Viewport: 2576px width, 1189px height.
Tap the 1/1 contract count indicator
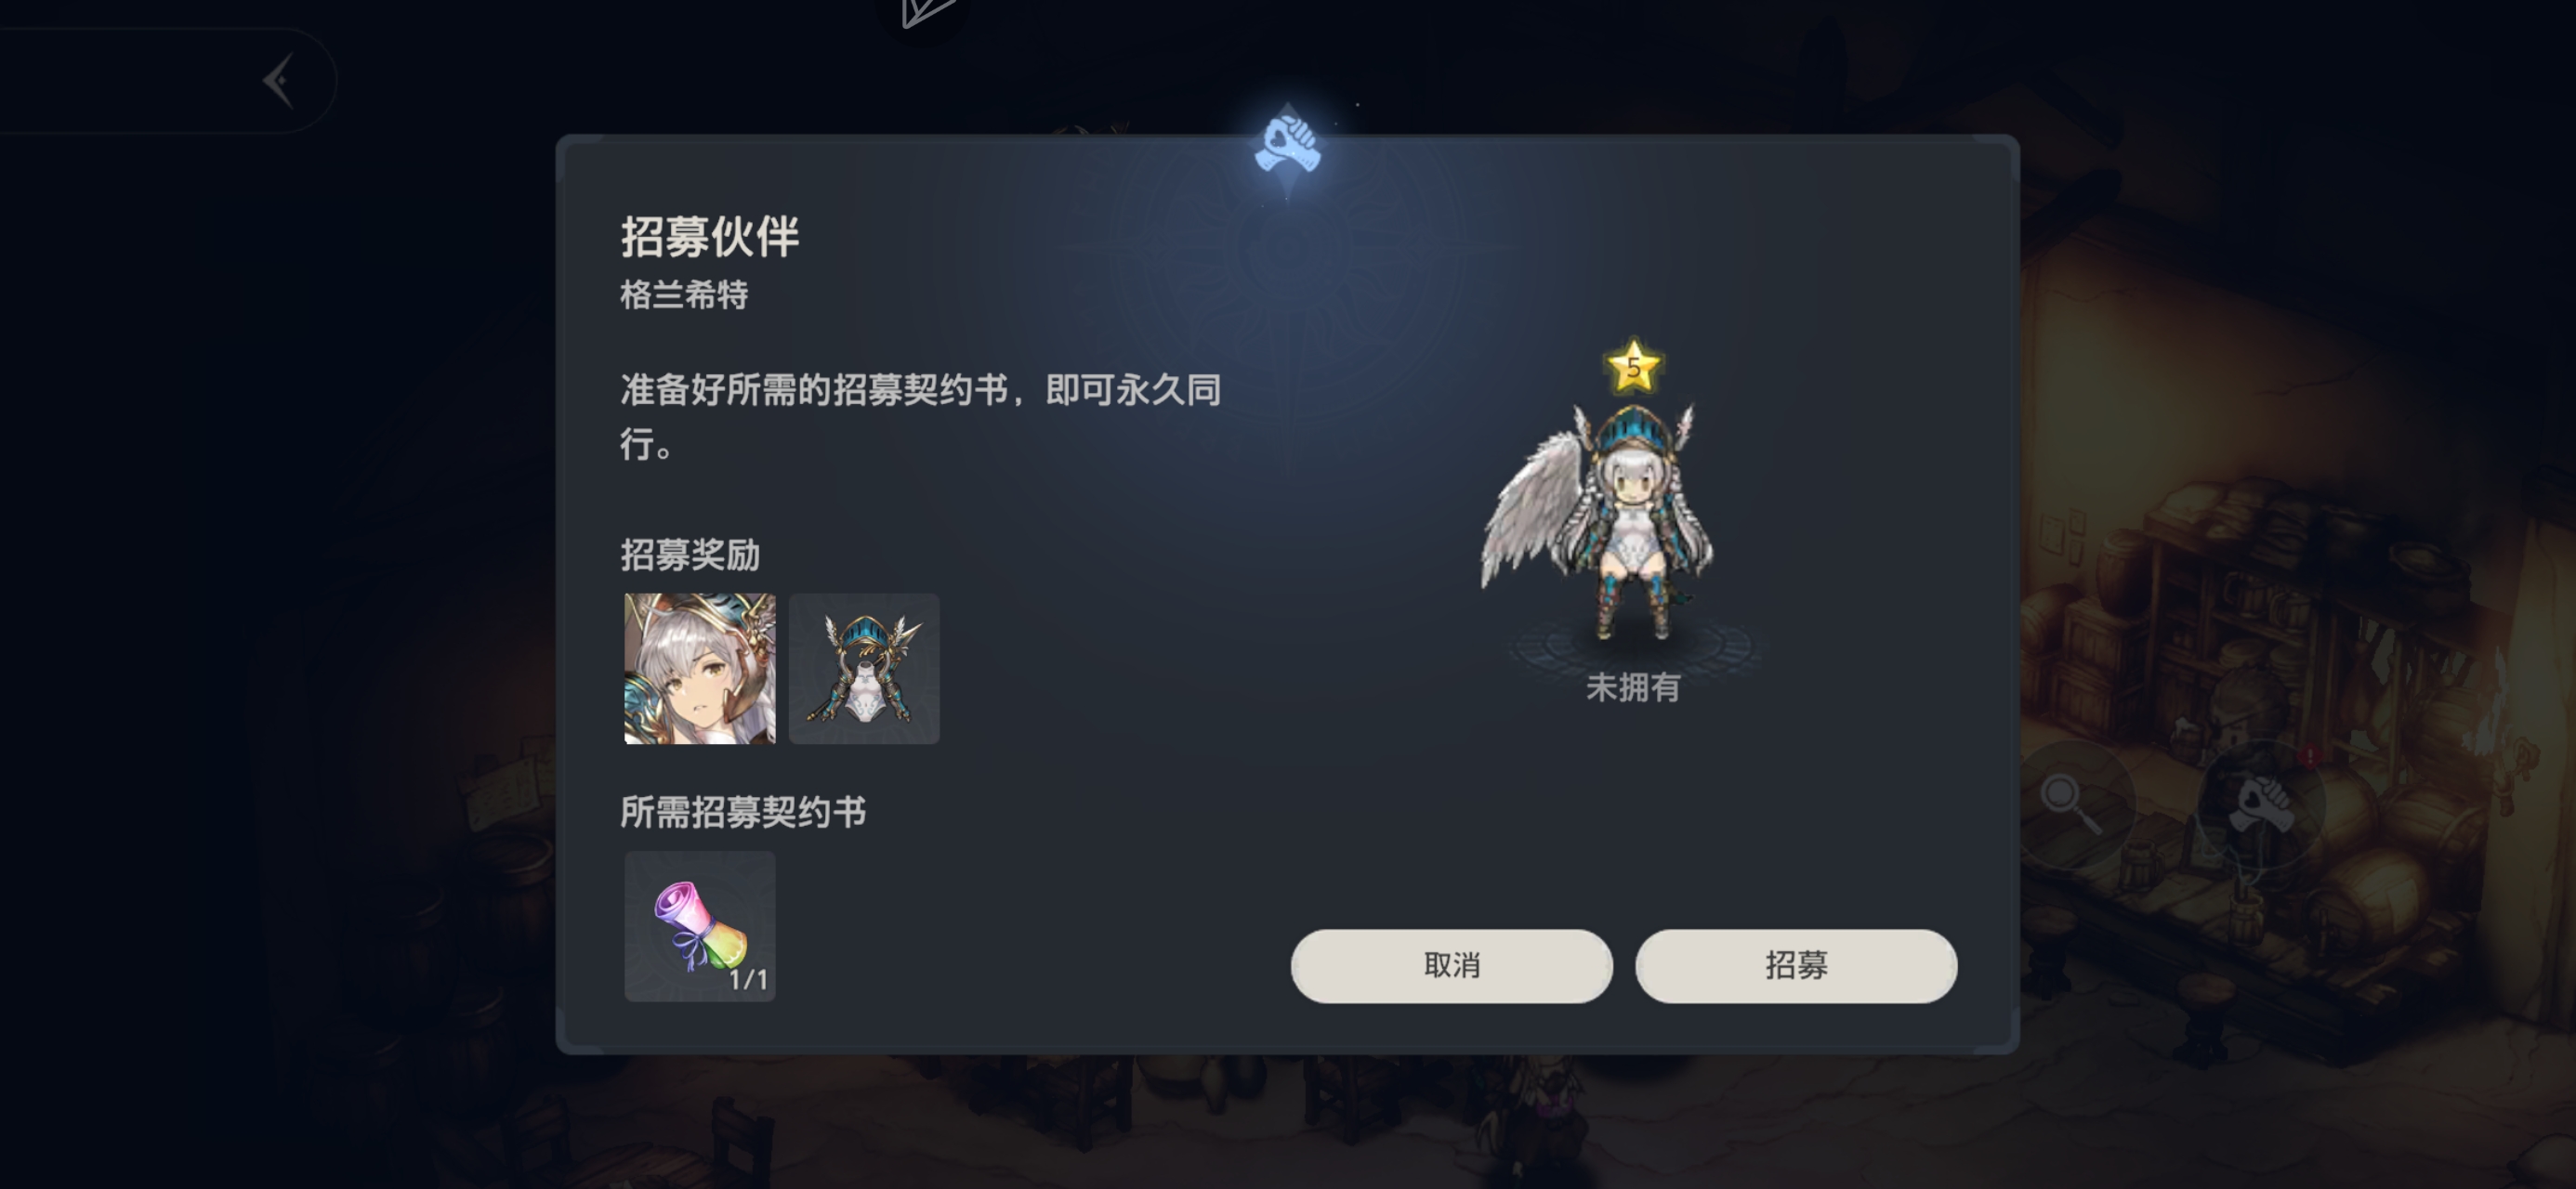[748, 980]
